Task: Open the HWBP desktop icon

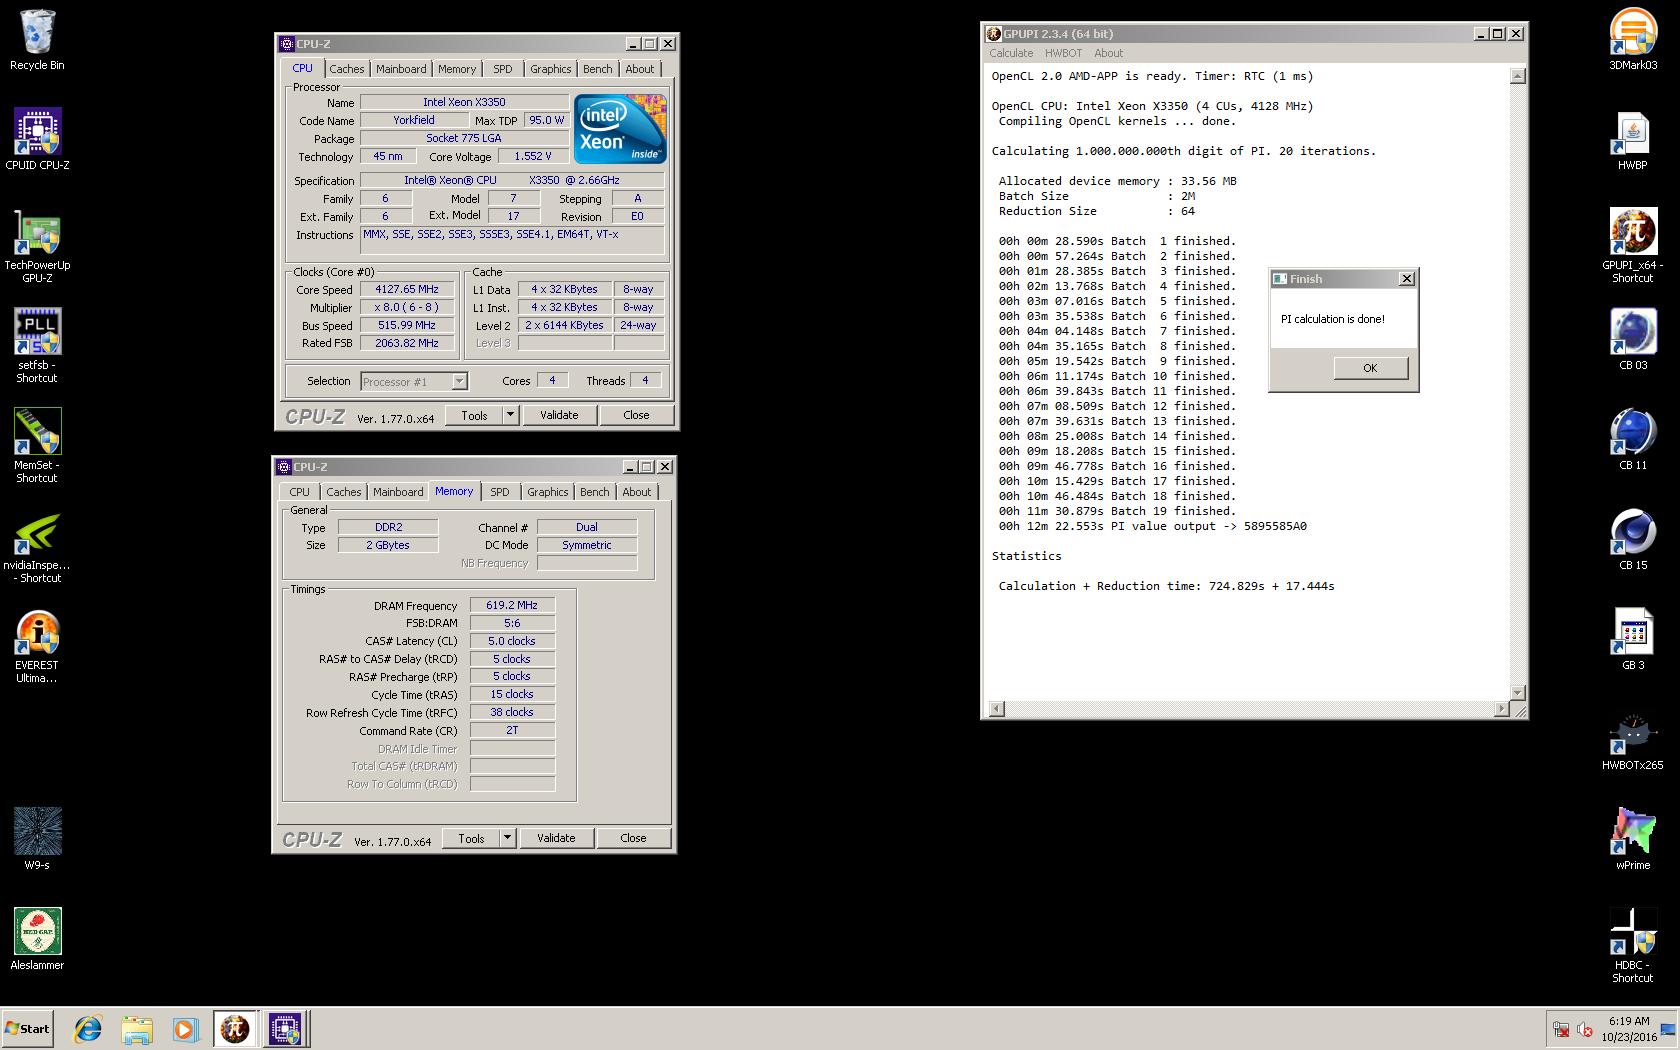Action: pyautogui.click(x=1633, y=139)
